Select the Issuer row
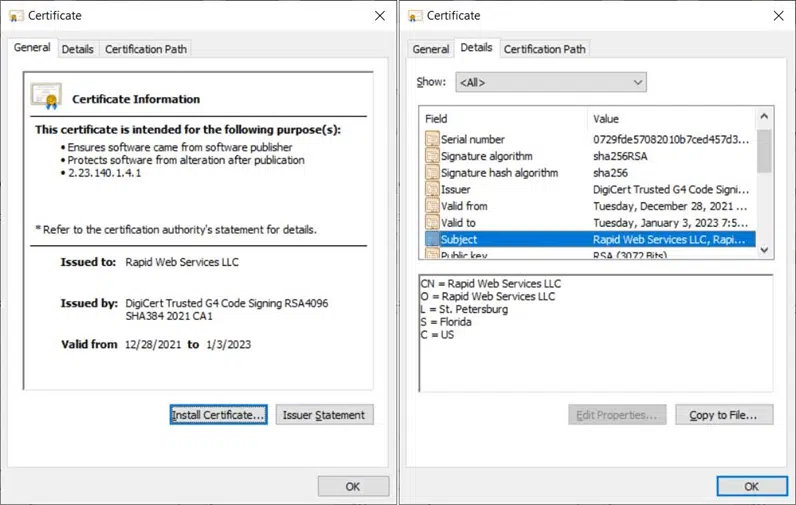796x505 pixels. pos(590,189)
